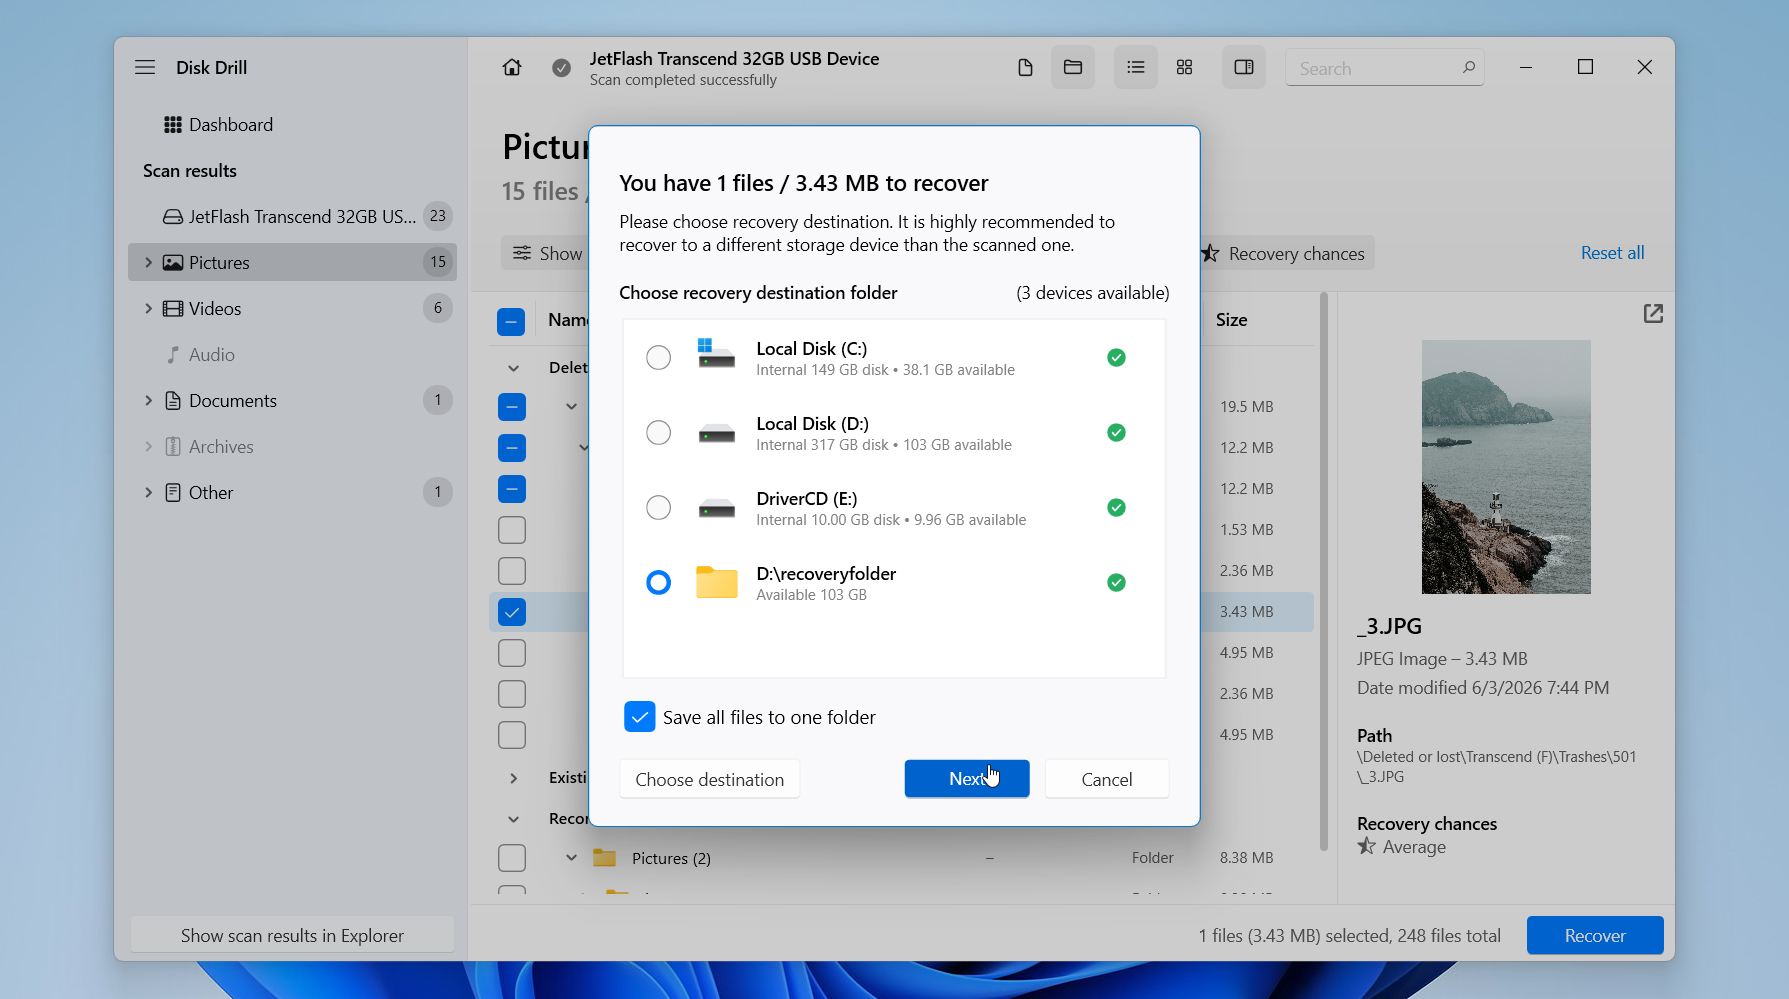Select JetFlash Transcend 32GB scan result
1789x999 pixels.
click(x=292, y=217)
